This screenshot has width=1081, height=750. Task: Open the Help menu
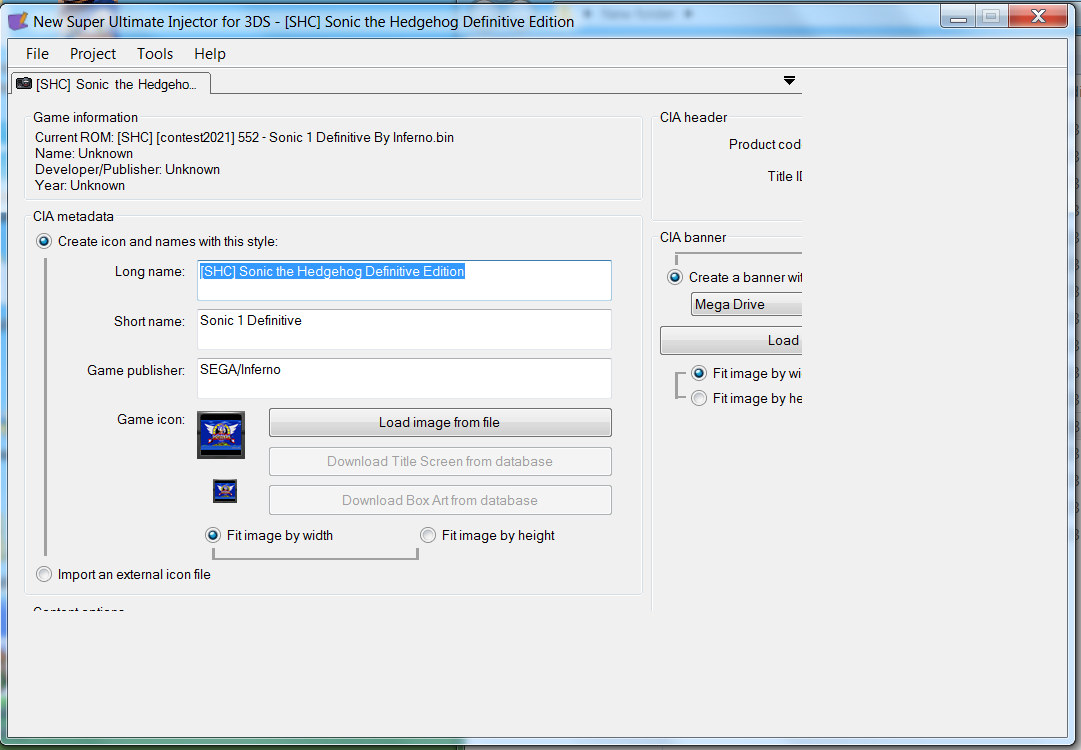coord(210,54)
